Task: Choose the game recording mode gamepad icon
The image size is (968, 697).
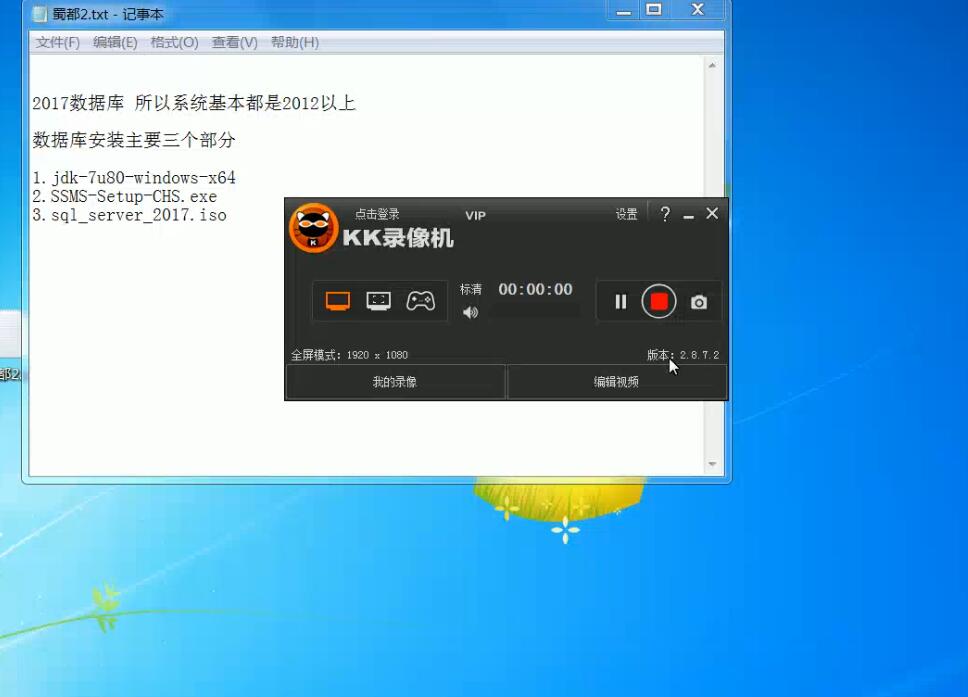Action: coord(420,301)
